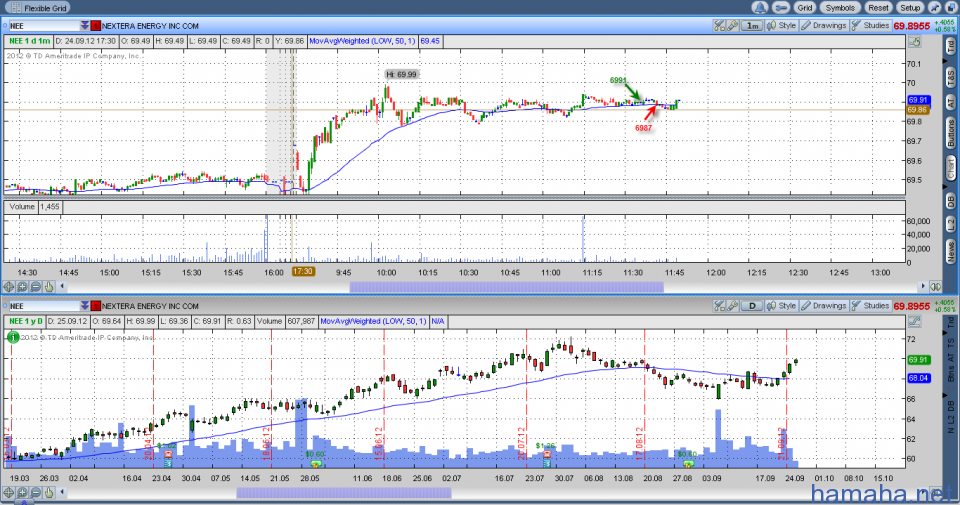Open the Trd tab on upper right sidebar
The width and height of the screenshot is (960, 505).
951,46
